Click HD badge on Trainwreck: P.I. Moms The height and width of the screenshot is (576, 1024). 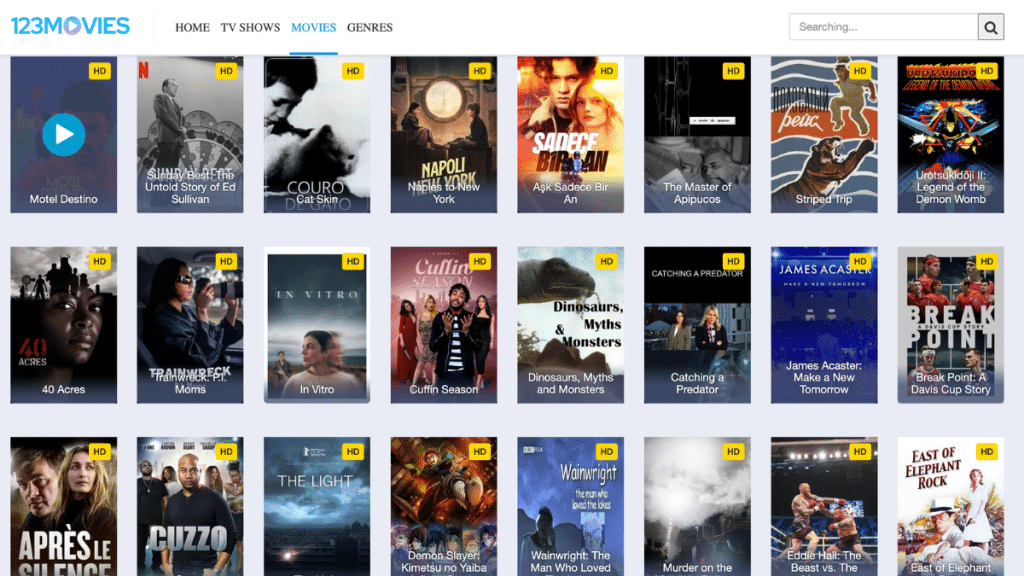(226, 261)
